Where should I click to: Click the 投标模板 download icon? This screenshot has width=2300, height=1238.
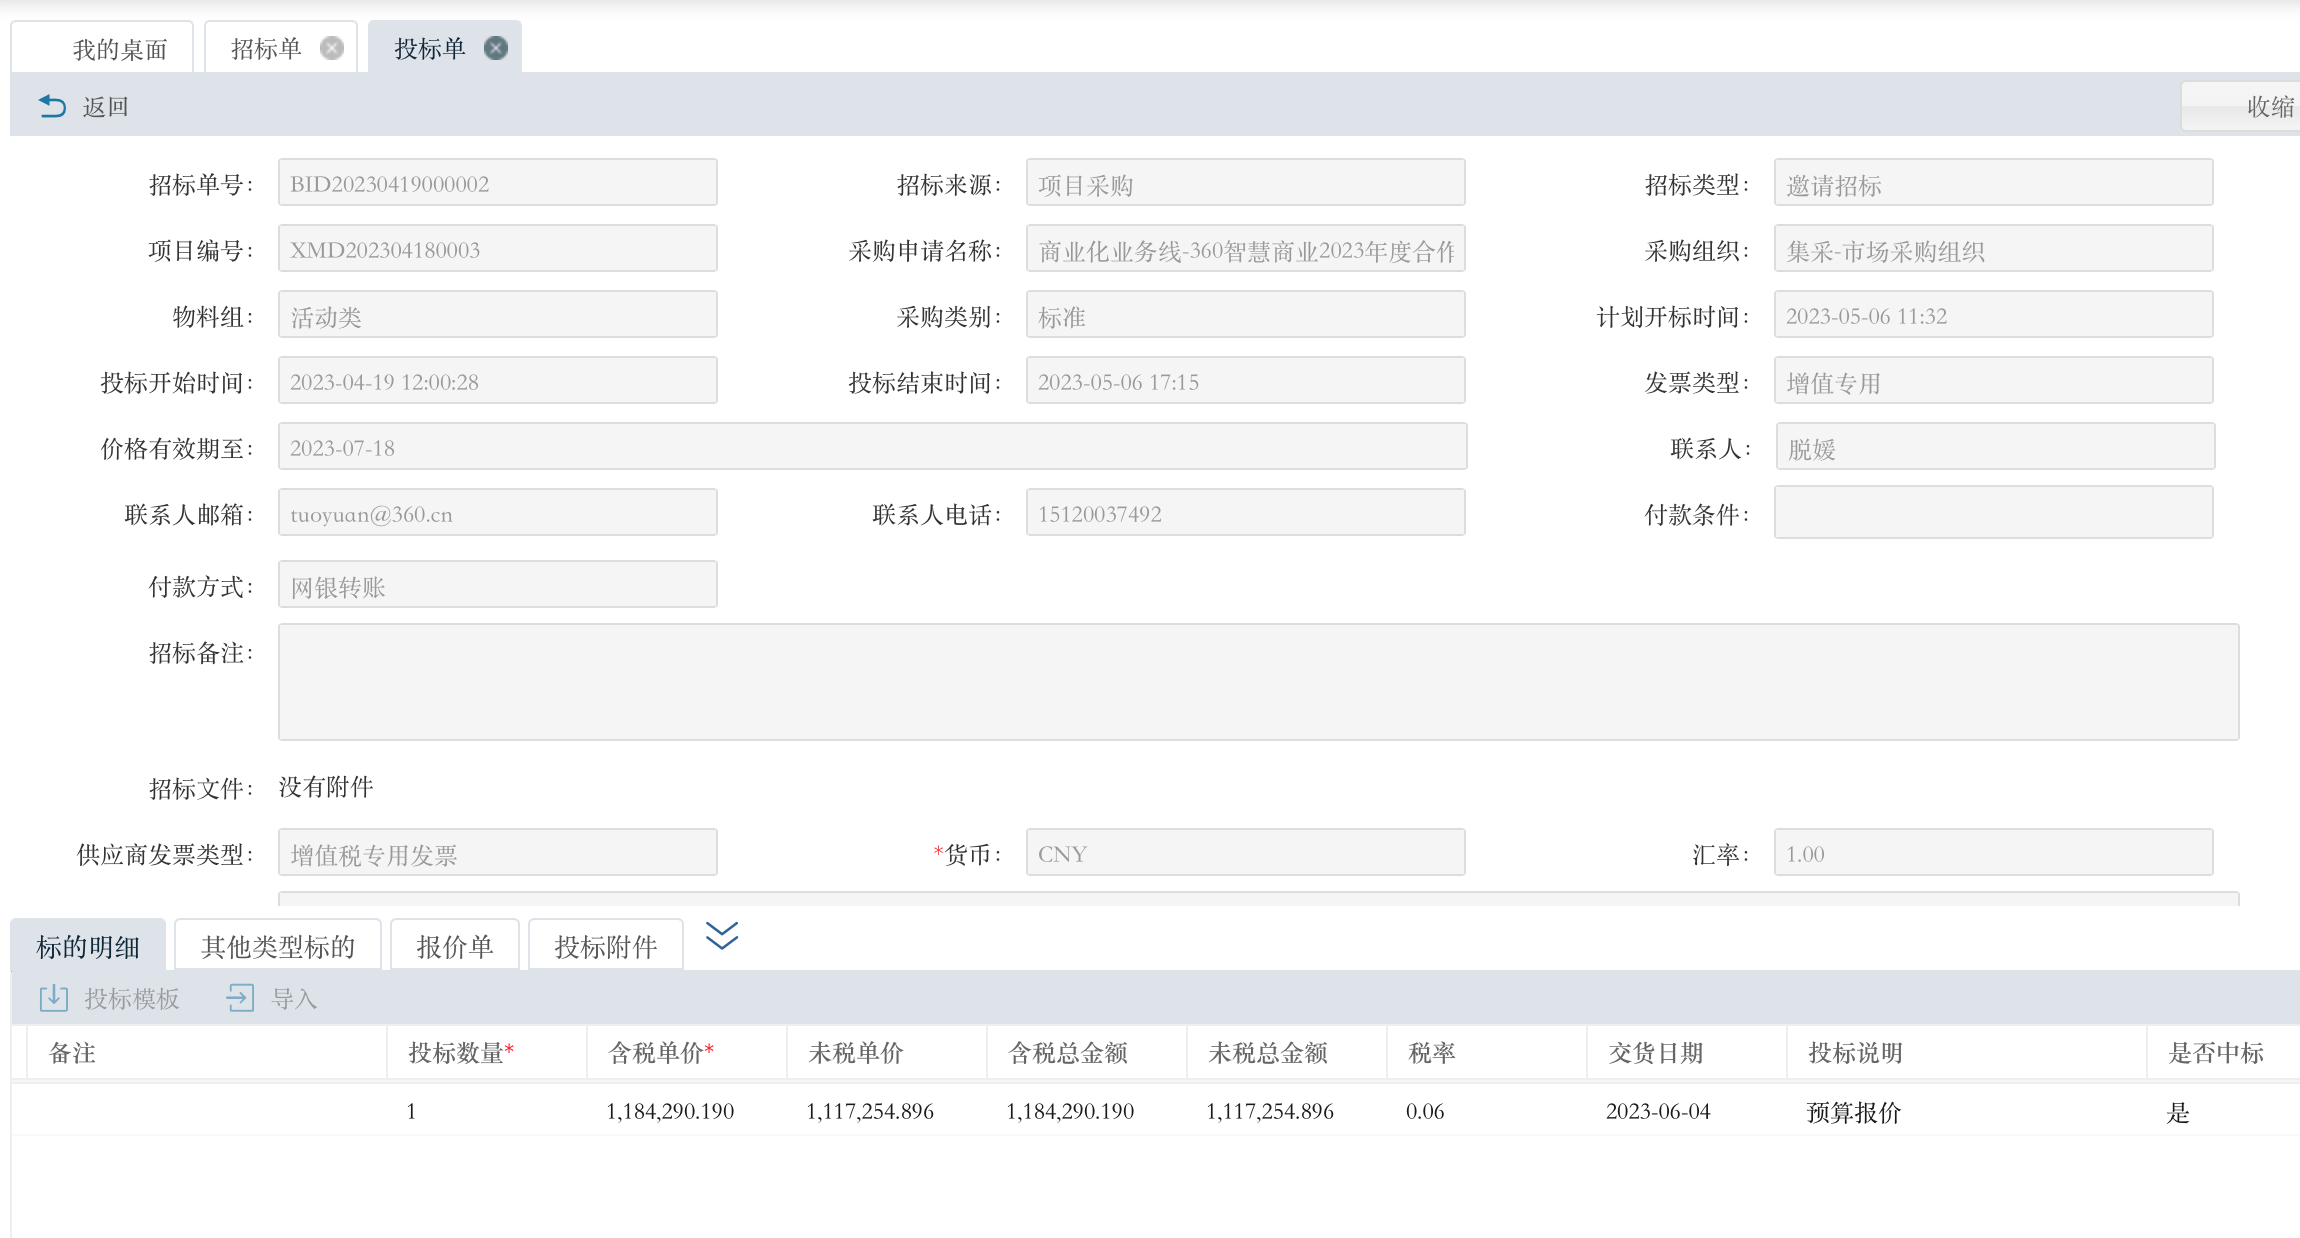53,998
